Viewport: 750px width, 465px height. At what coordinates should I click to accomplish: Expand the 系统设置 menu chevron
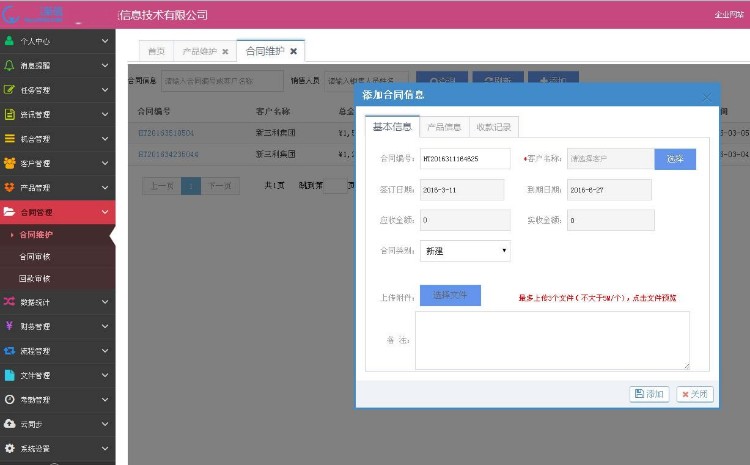105,448
